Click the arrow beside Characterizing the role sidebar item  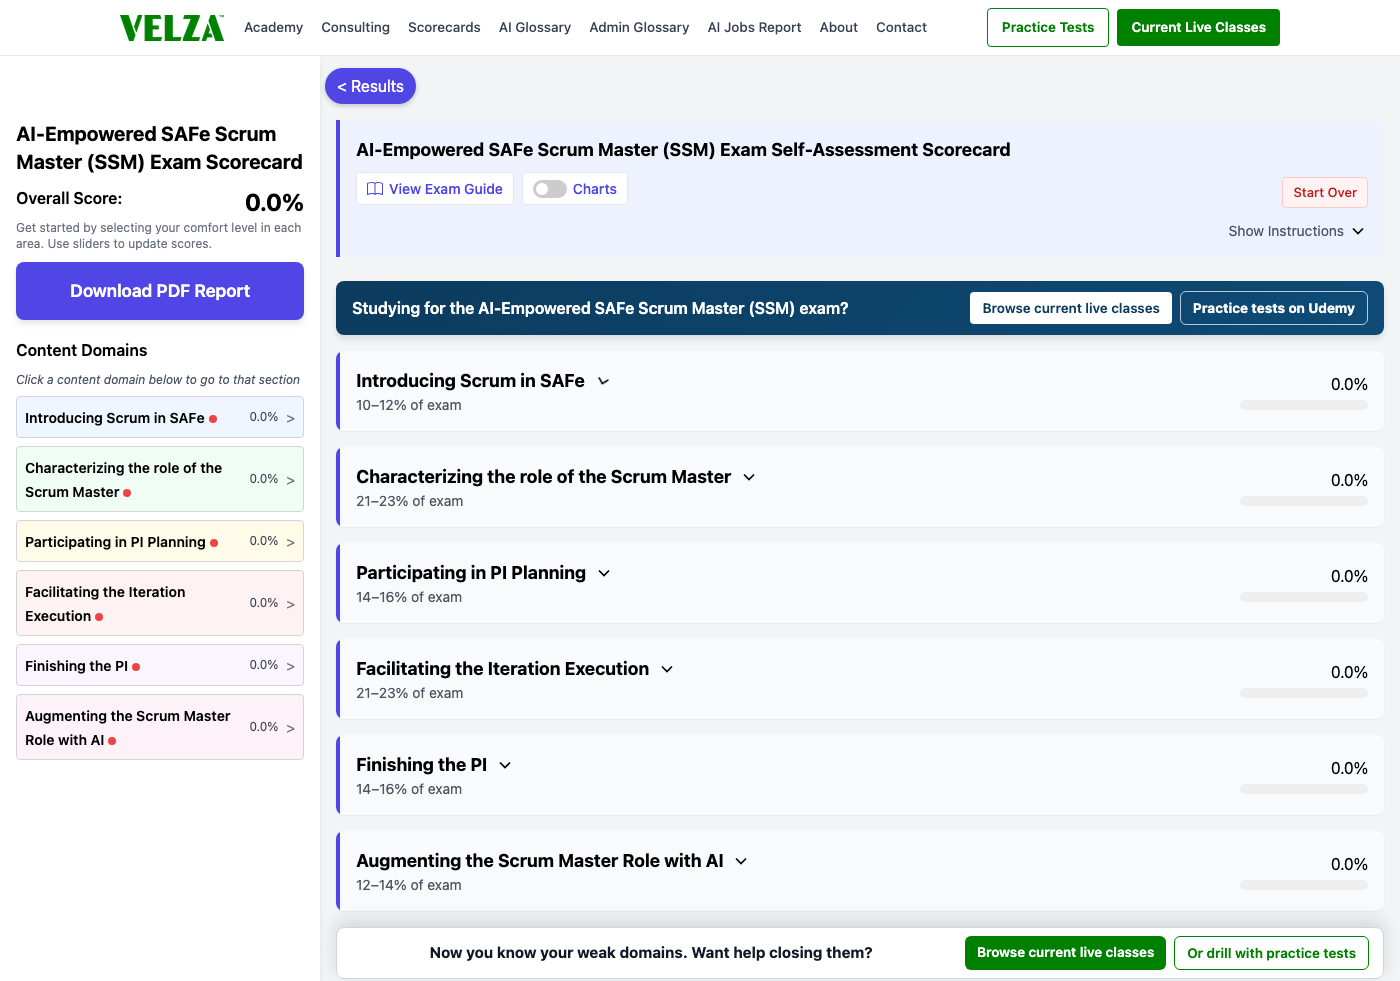point(291,481)
